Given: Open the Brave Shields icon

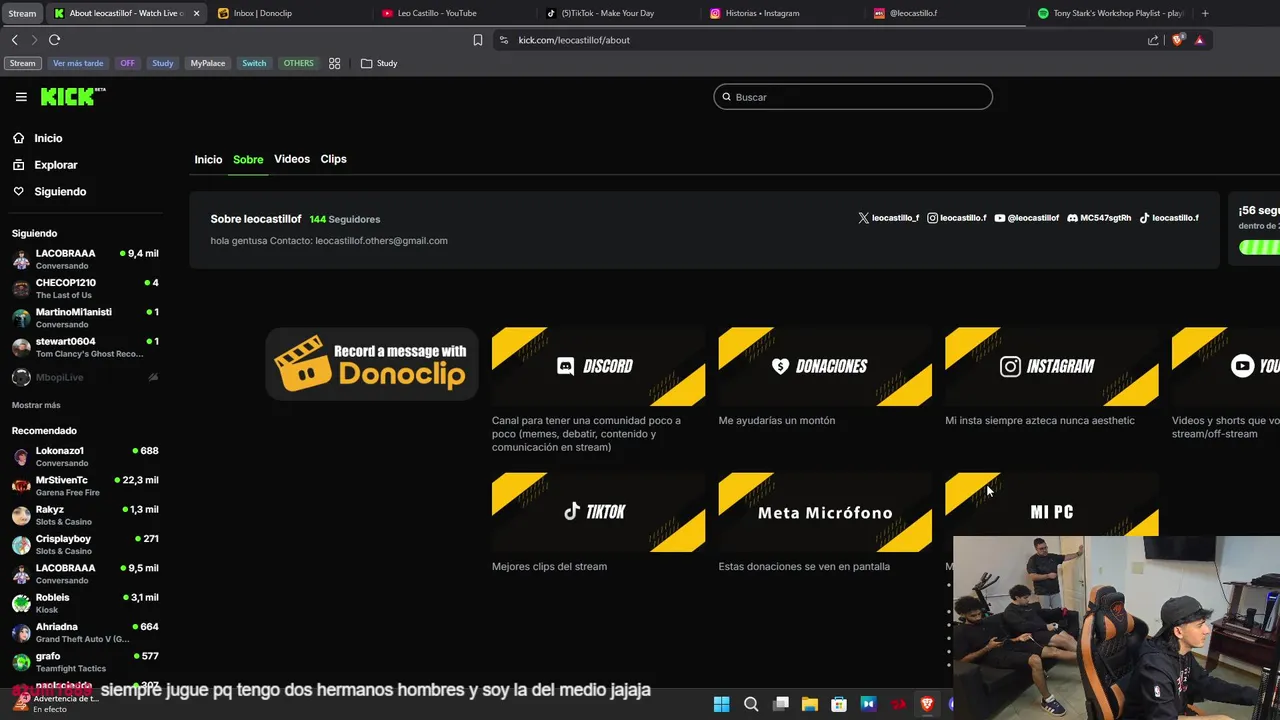Looking at the screenshot, I should (x=1177, y=40).
